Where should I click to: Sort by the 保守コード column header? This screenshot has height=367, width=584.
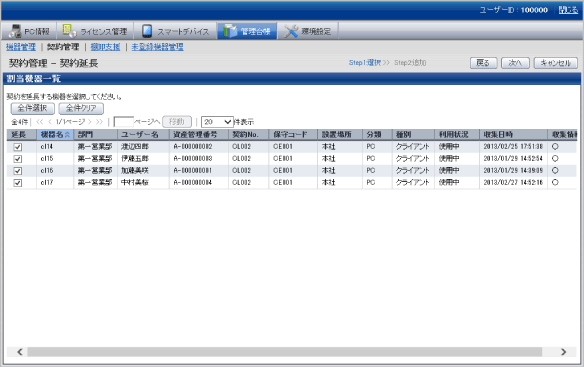click(293, 135)
